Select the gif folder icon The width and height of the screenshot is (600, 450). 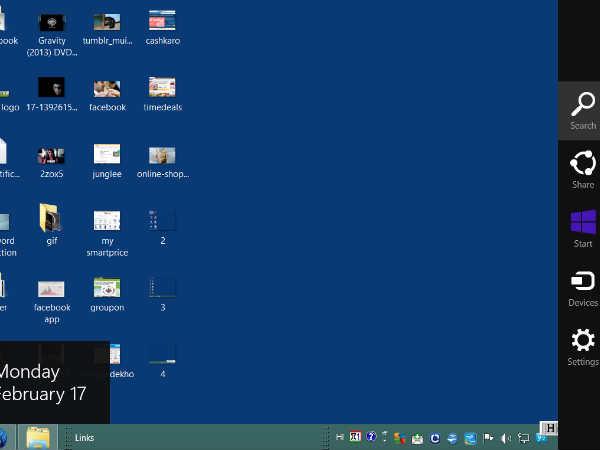pyautogui.click(x=52, y=224)
